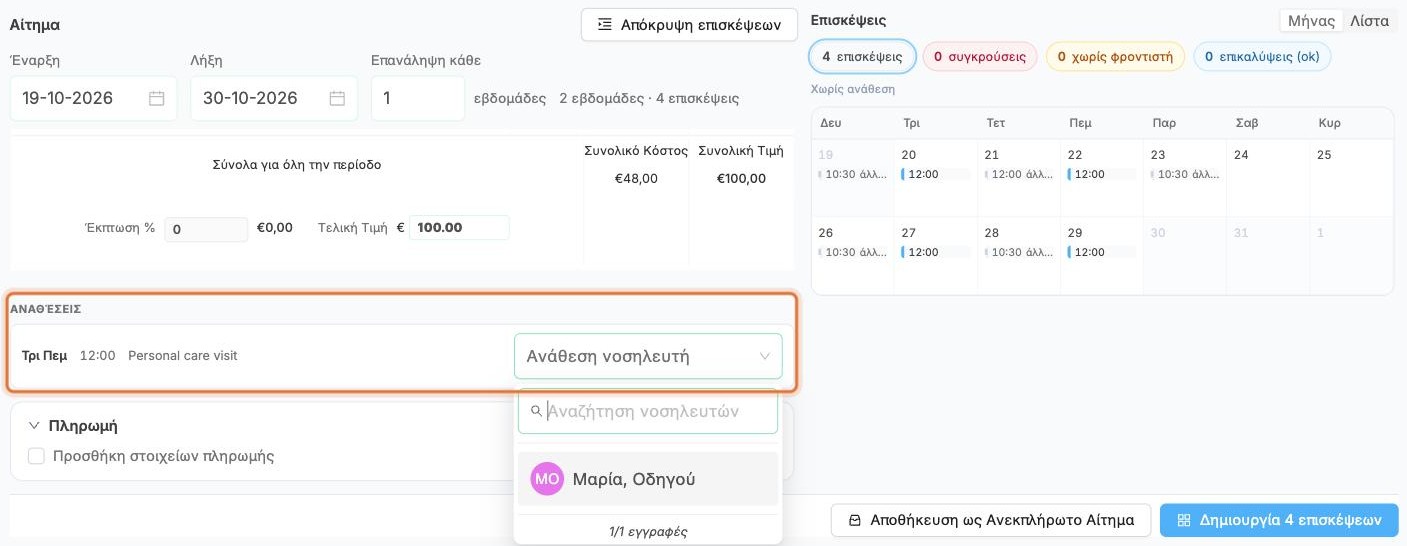Open the 12:00 visit on Tuesday 27
Image resolution: width=1407 pixels, height=546 pixels.
click(935, 252)
